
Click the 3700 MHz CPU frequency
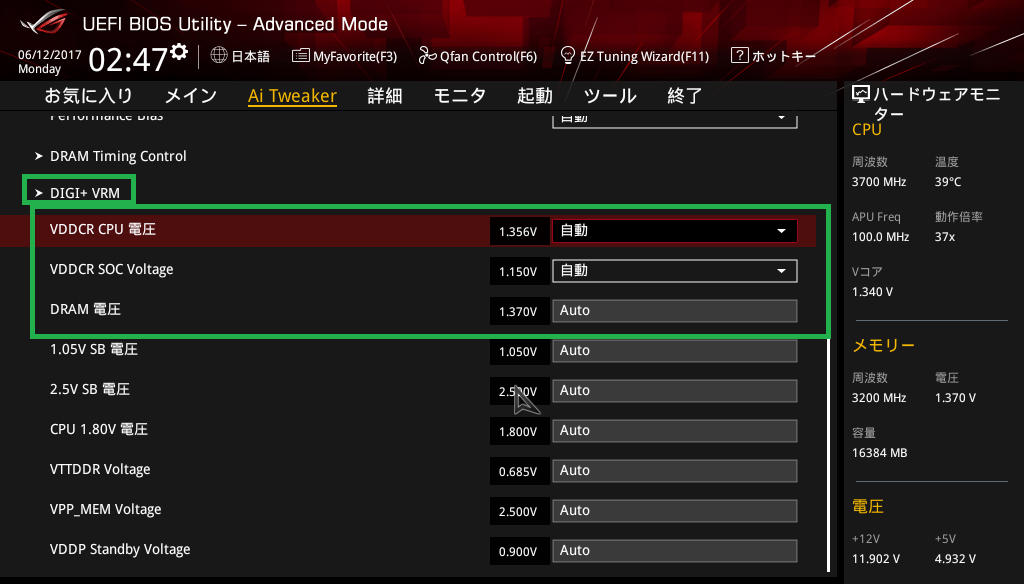pyautogui.click(x=879, y=182)
